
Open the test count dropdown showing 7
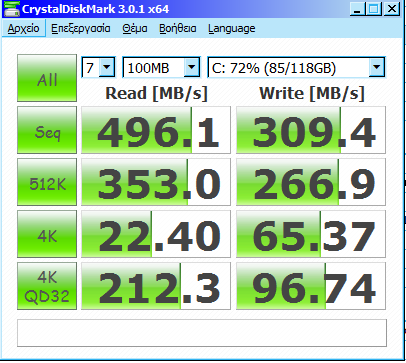[x=98, y=67]
